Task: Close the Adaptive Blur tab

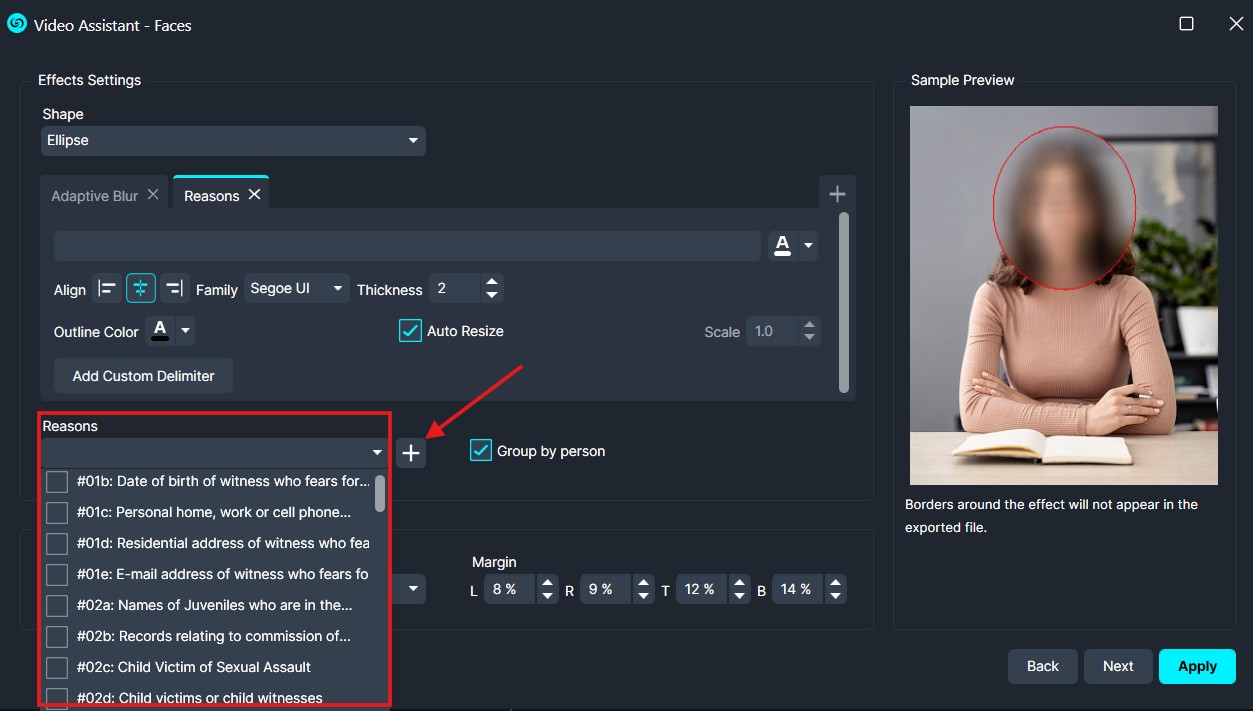Action: pos(153,195)
